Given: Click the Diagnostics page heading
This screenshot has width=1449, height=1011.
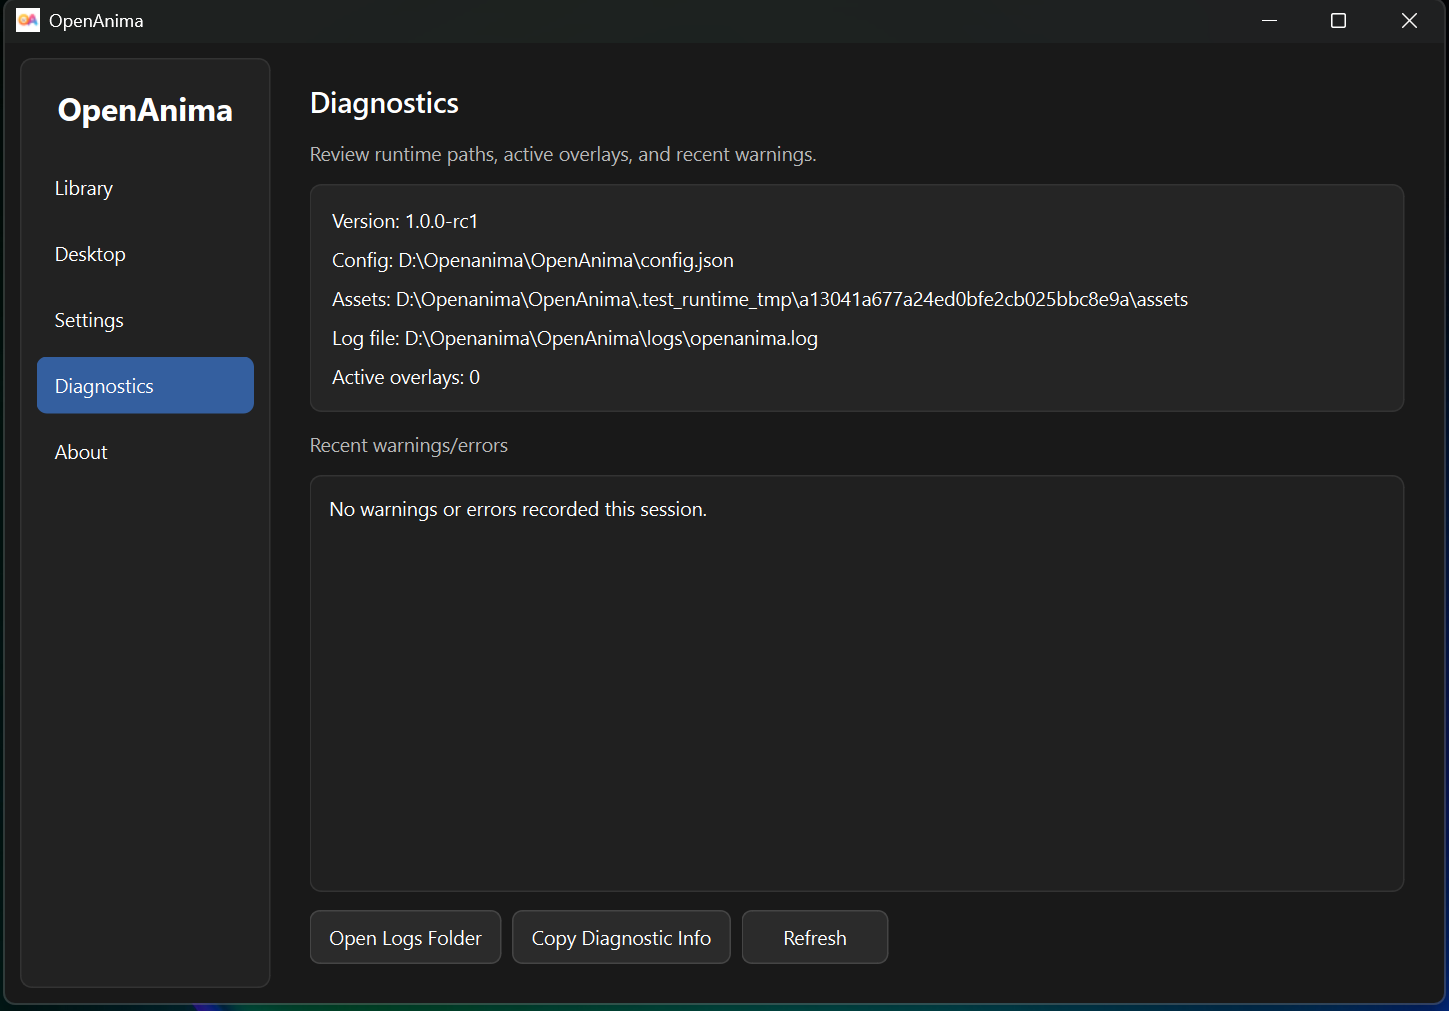Looking at the screenshot, I should (384, 103).
